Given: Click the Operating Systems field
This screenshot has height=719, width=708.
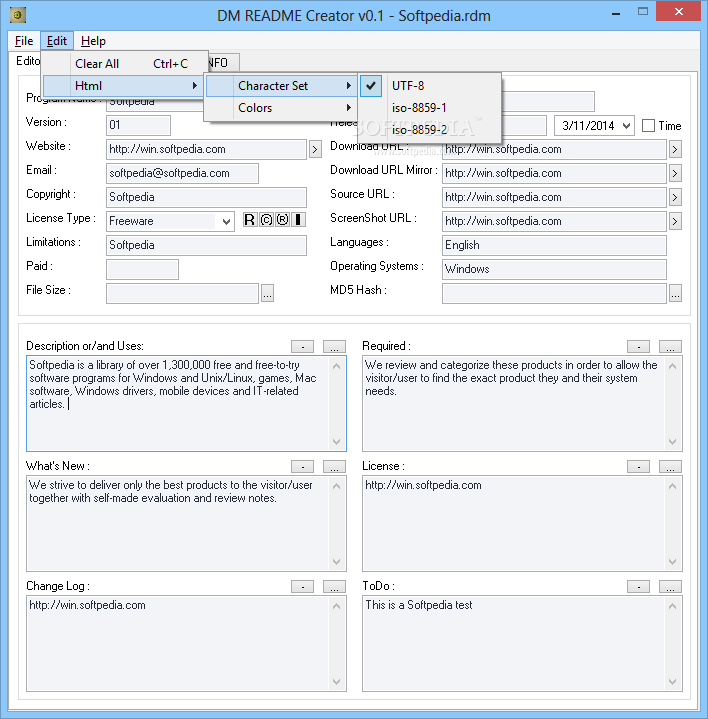Looking at the screenshot, I should 554,269.
